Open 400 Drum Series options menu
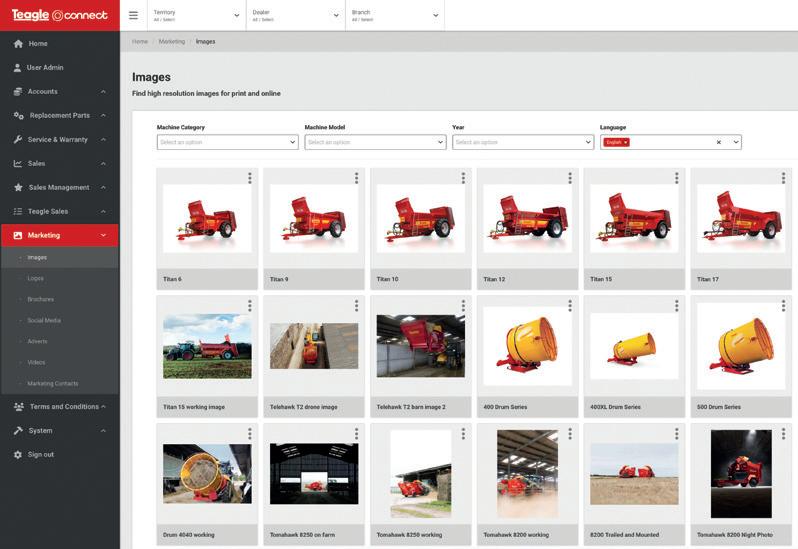Image resolution: width=798 pixels, height=549 pixels. click(570, 305)
